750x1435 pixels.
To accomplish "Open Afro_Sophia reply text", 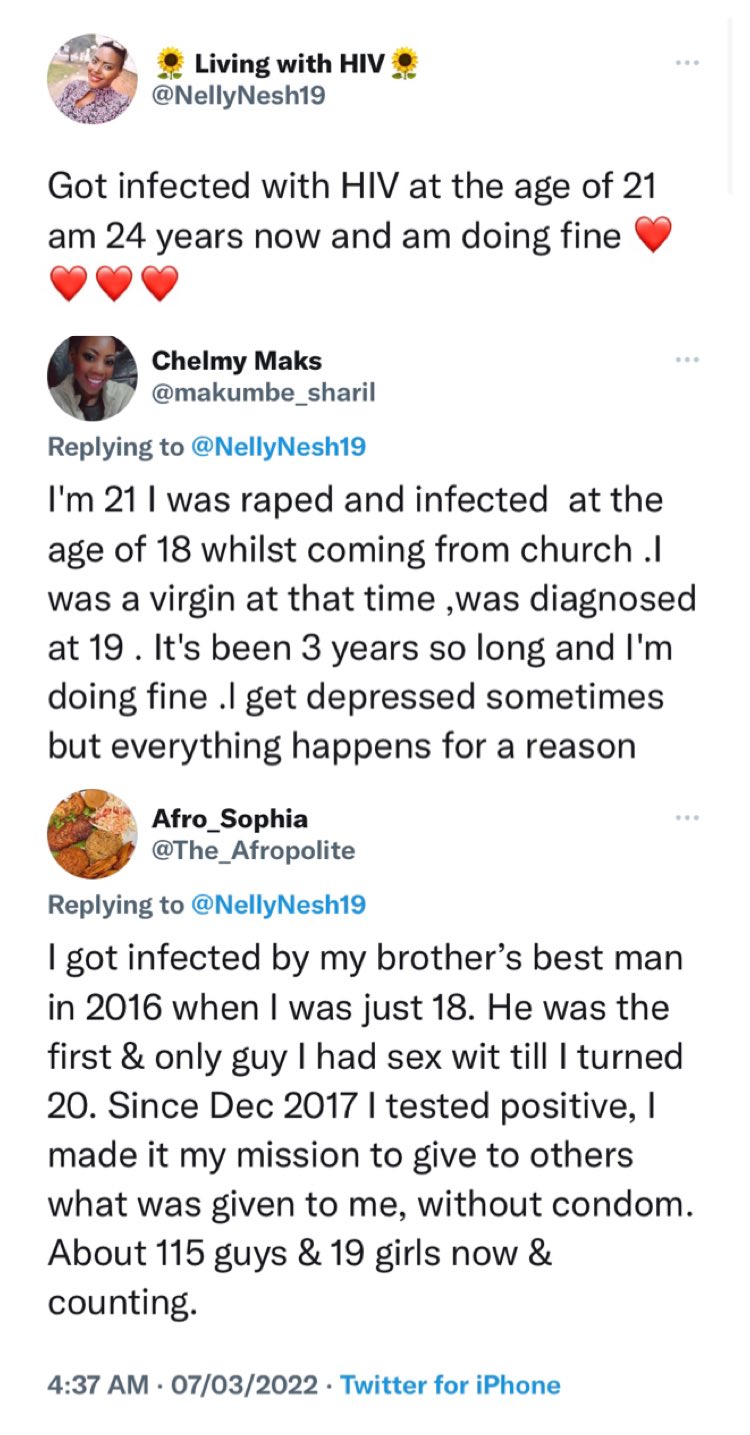I will (370, 1130).
